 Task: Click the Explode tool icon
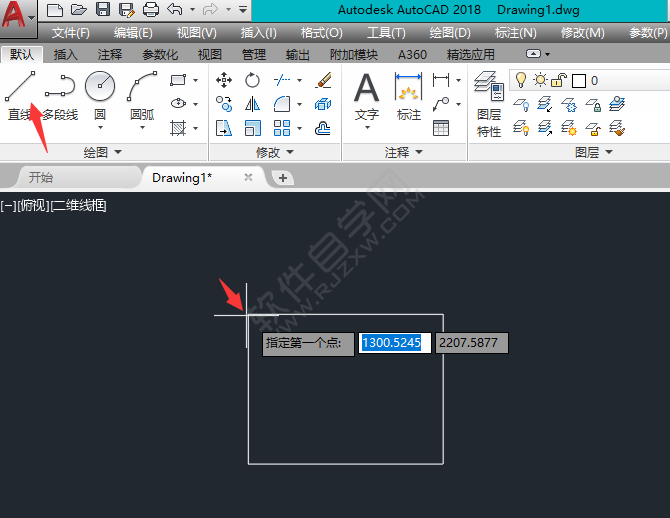[x=323, y=104]
